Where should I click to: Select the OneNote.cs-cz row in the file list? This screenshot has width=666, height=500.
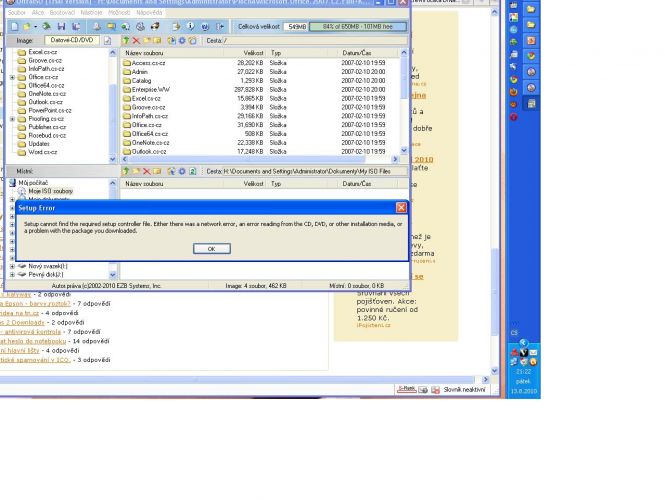(x=259, y=143)
